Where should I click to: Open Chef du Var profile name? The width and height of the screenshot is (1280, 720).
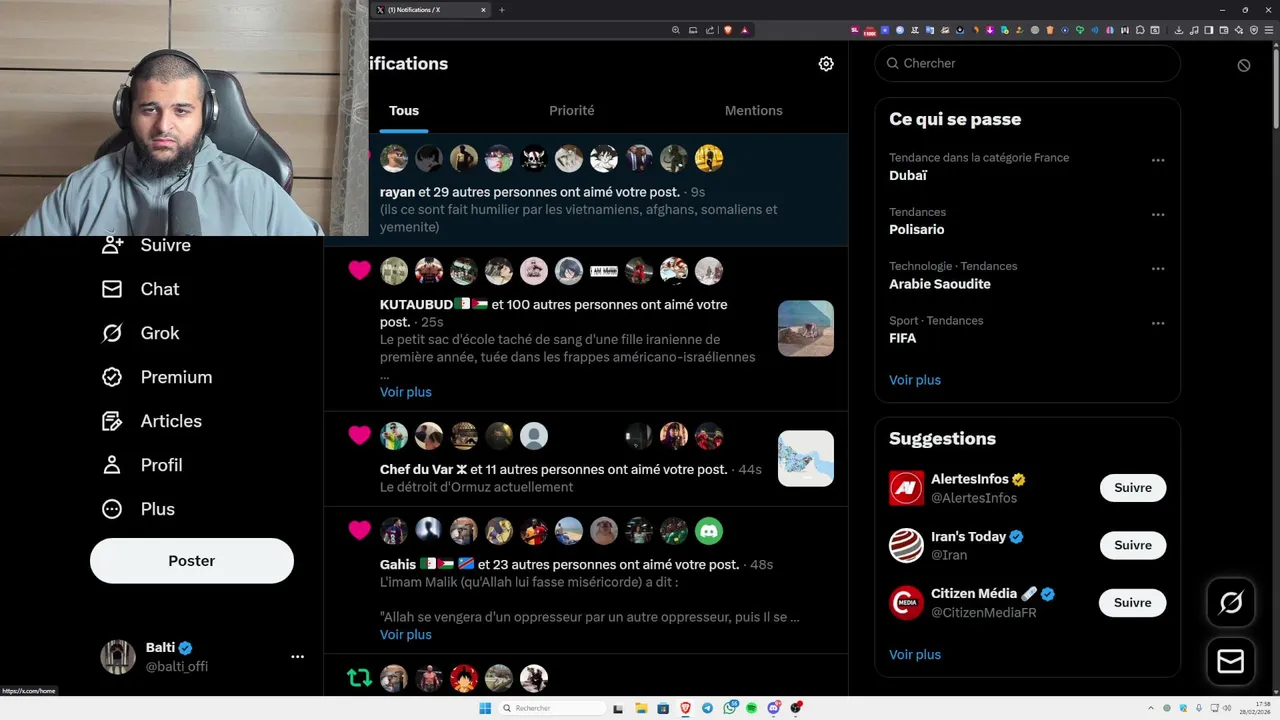[423, 470]
